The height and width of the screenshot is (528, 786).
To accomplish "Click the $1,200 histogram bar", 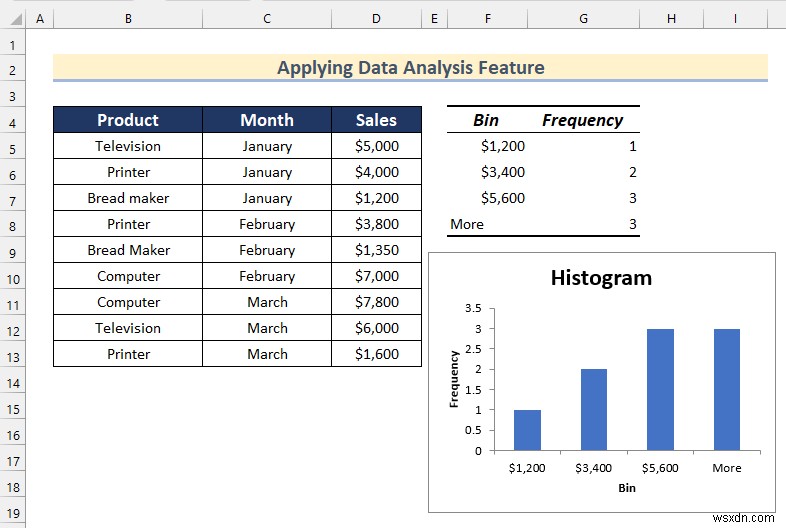I will pyautogui.click(x=527, y=430).
